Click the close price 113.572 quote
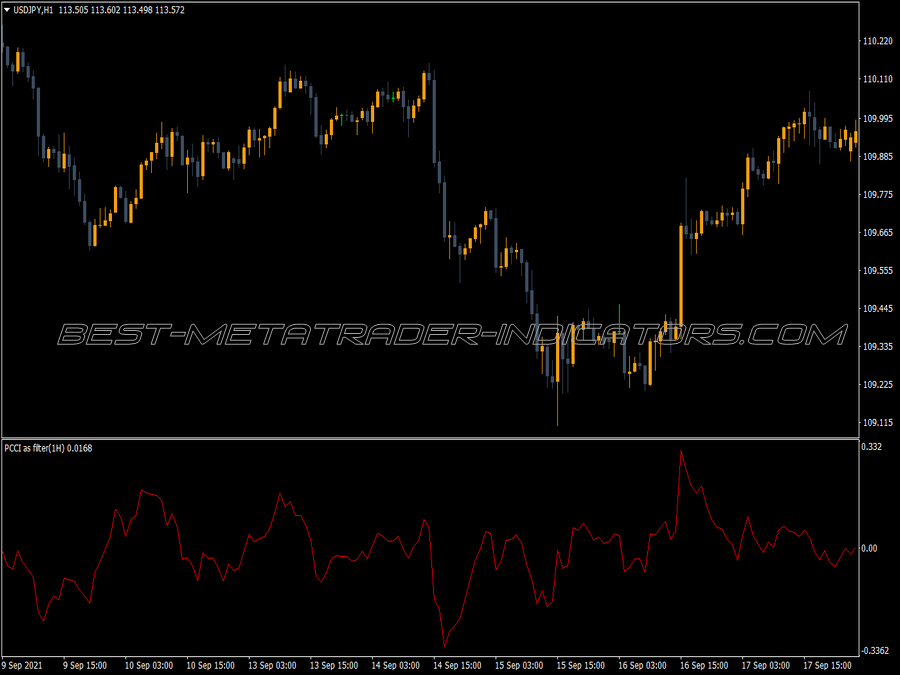Screen dimensions: 900x675 coord(168,7)
